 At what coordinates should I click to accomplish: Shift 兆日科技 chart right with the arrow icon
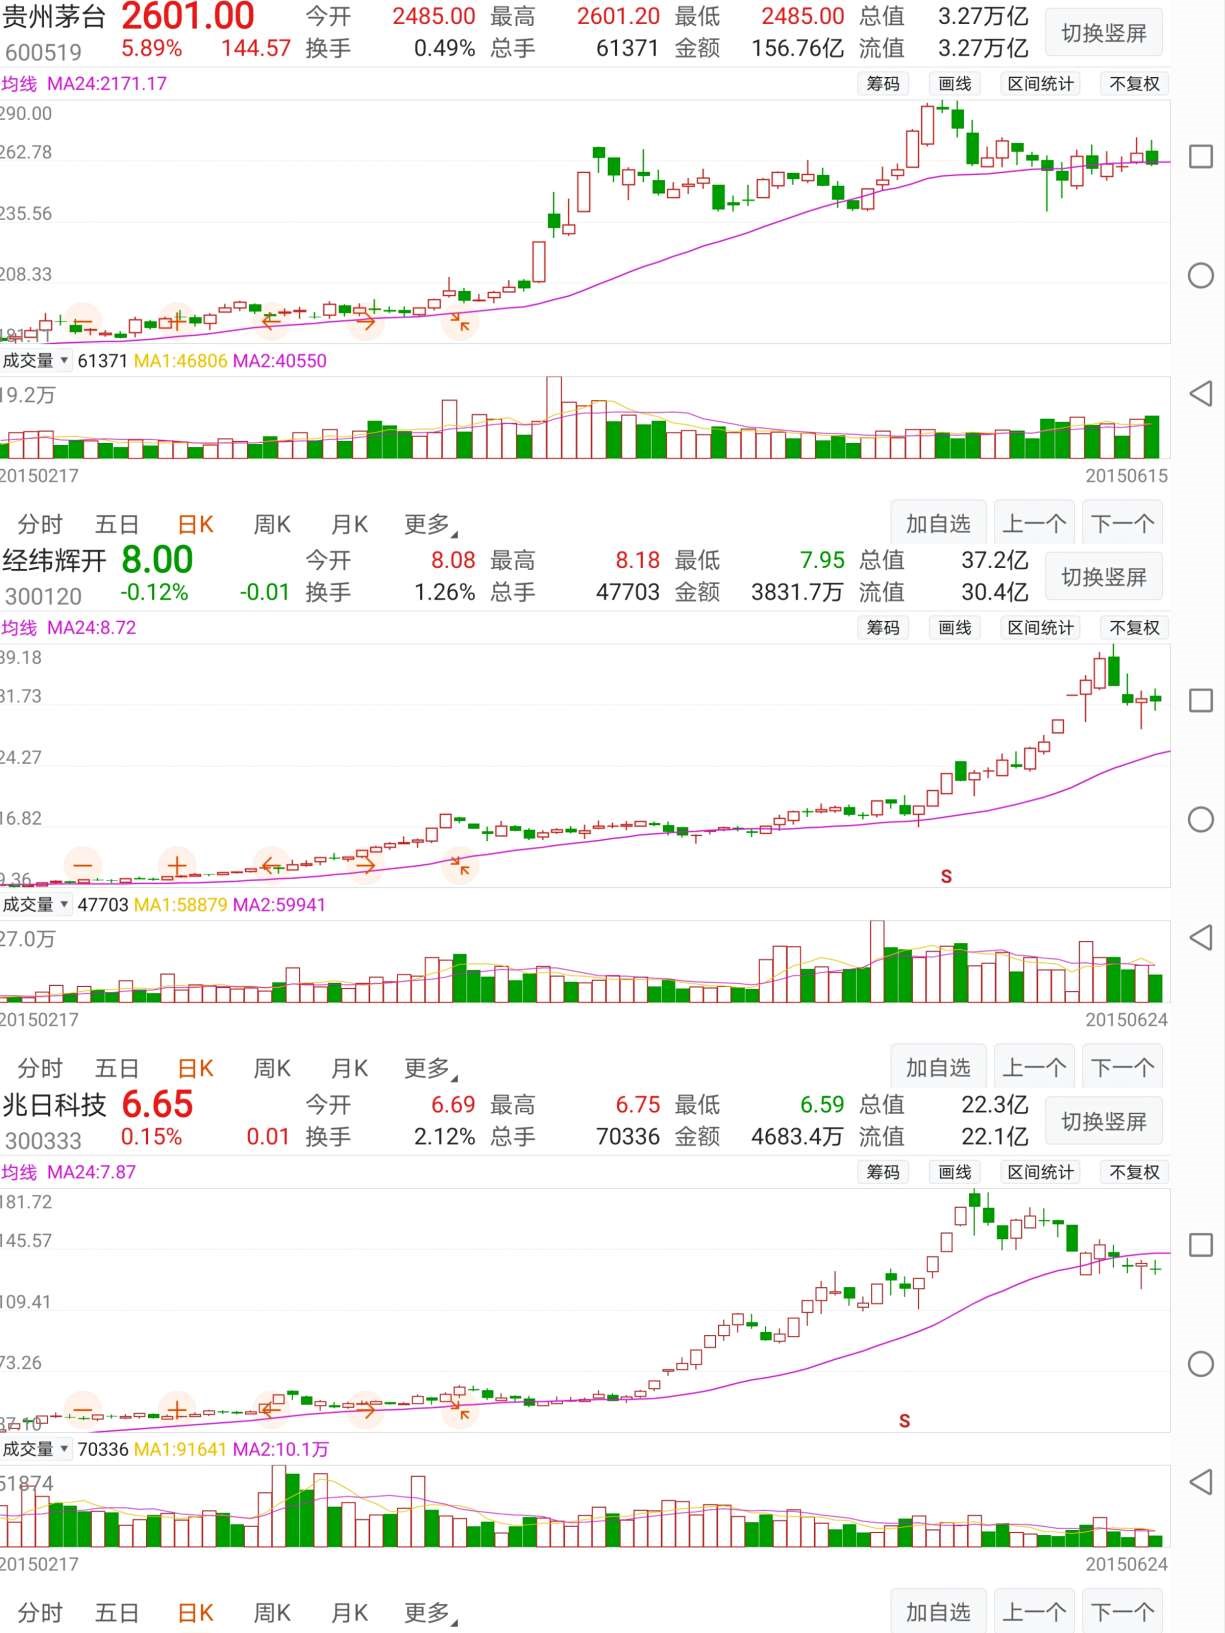coord(365,1410)
